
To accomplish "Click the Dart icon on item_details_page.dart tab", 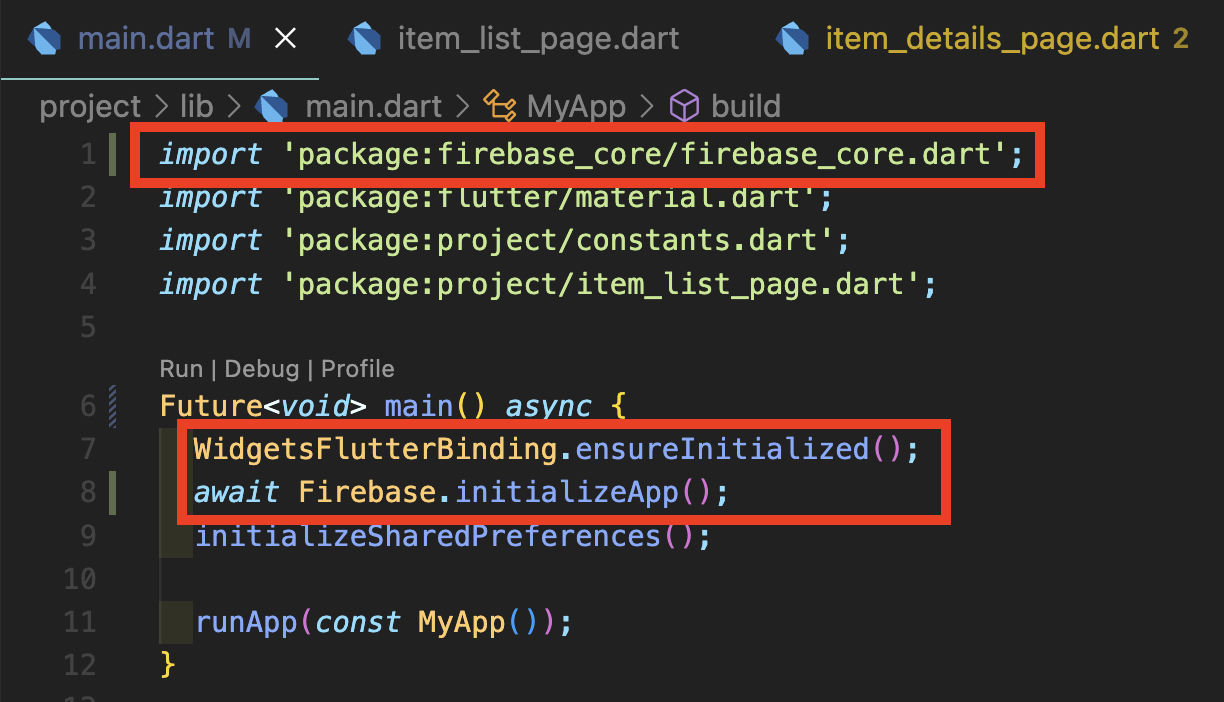I will (793, 39).
